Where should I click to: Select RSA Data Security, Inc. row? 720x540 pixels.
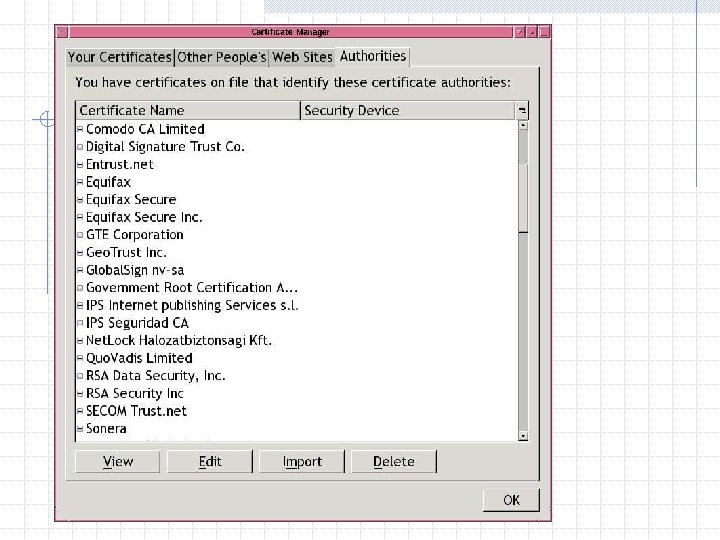296,376
